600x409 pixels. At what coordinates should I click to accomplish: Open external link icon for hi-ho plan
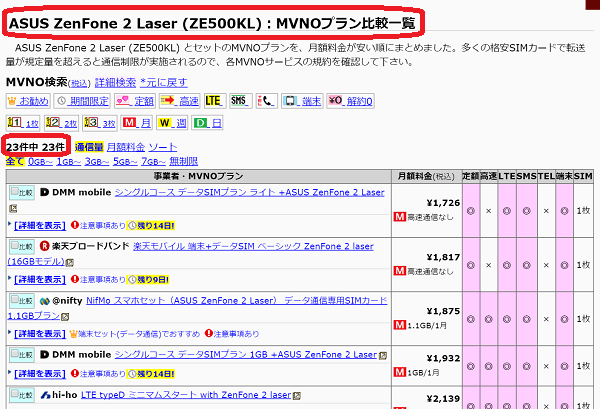click(x=297, y=396)
